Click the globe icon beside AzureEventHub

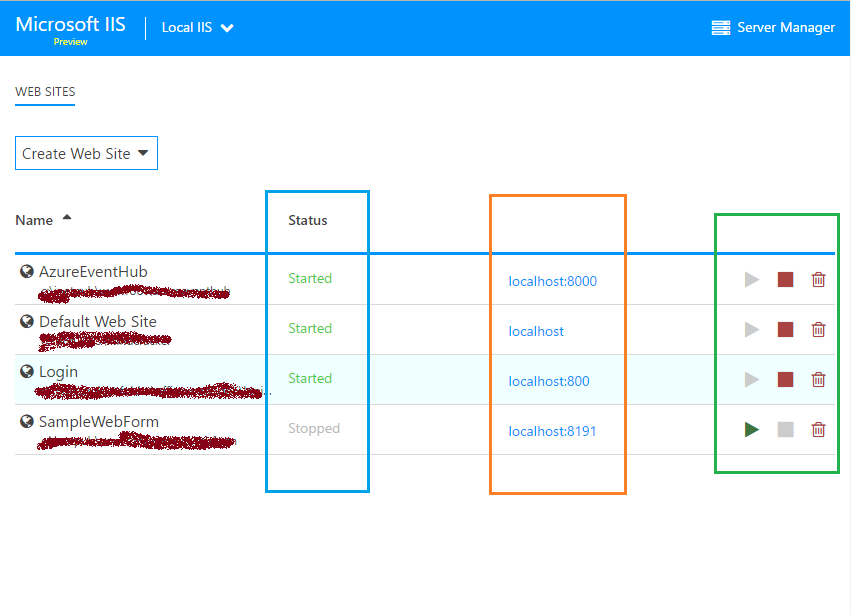pos(27,271)
